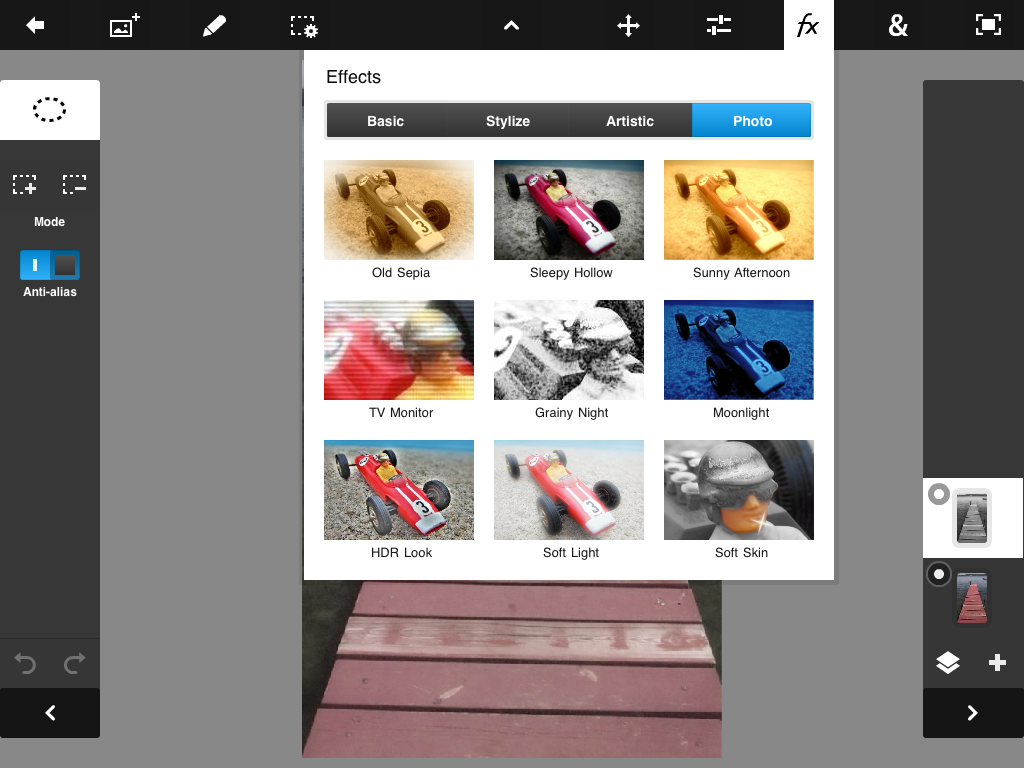Expand right panel using bottom chevron
Image resolution: width=1024 pixels, height=768 pixels.
coord(972,713)
